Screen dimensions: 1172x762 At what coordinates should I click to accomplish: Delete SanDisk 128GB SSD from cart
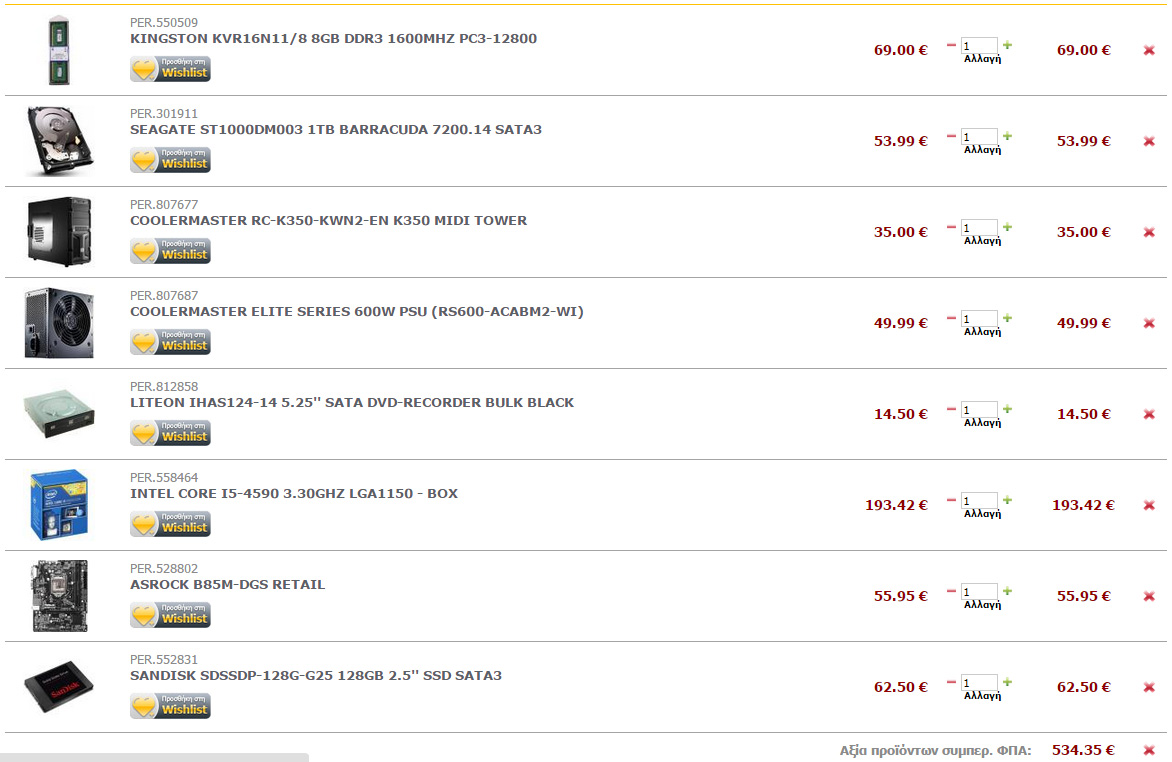click(1149, 687)
